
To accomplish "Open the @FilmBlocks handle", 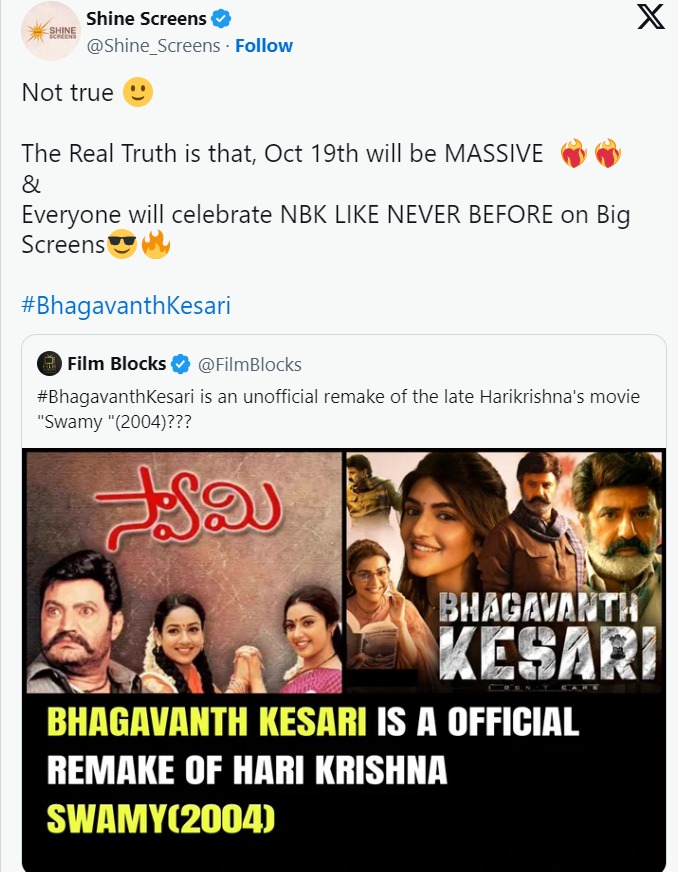I will 250,365.
